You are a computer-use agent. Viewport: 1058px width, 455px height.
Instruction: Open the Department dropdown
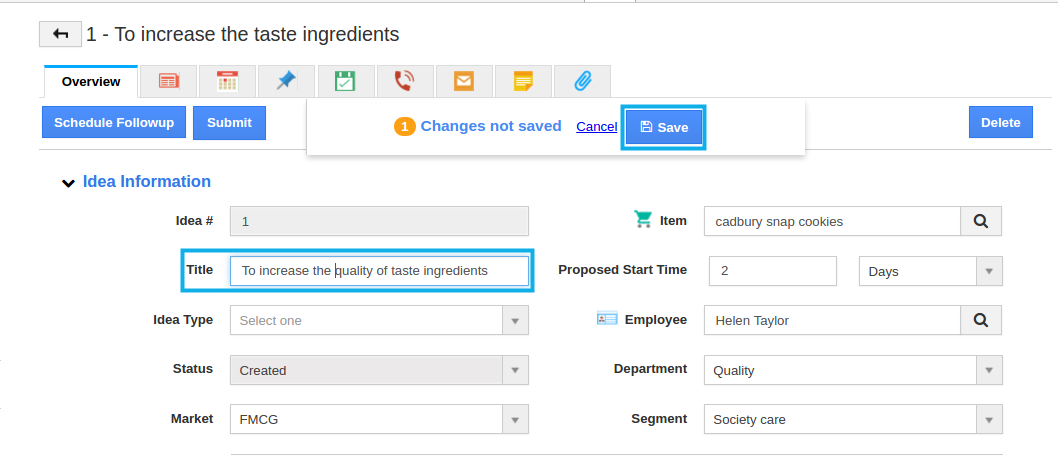click(853, 370)
